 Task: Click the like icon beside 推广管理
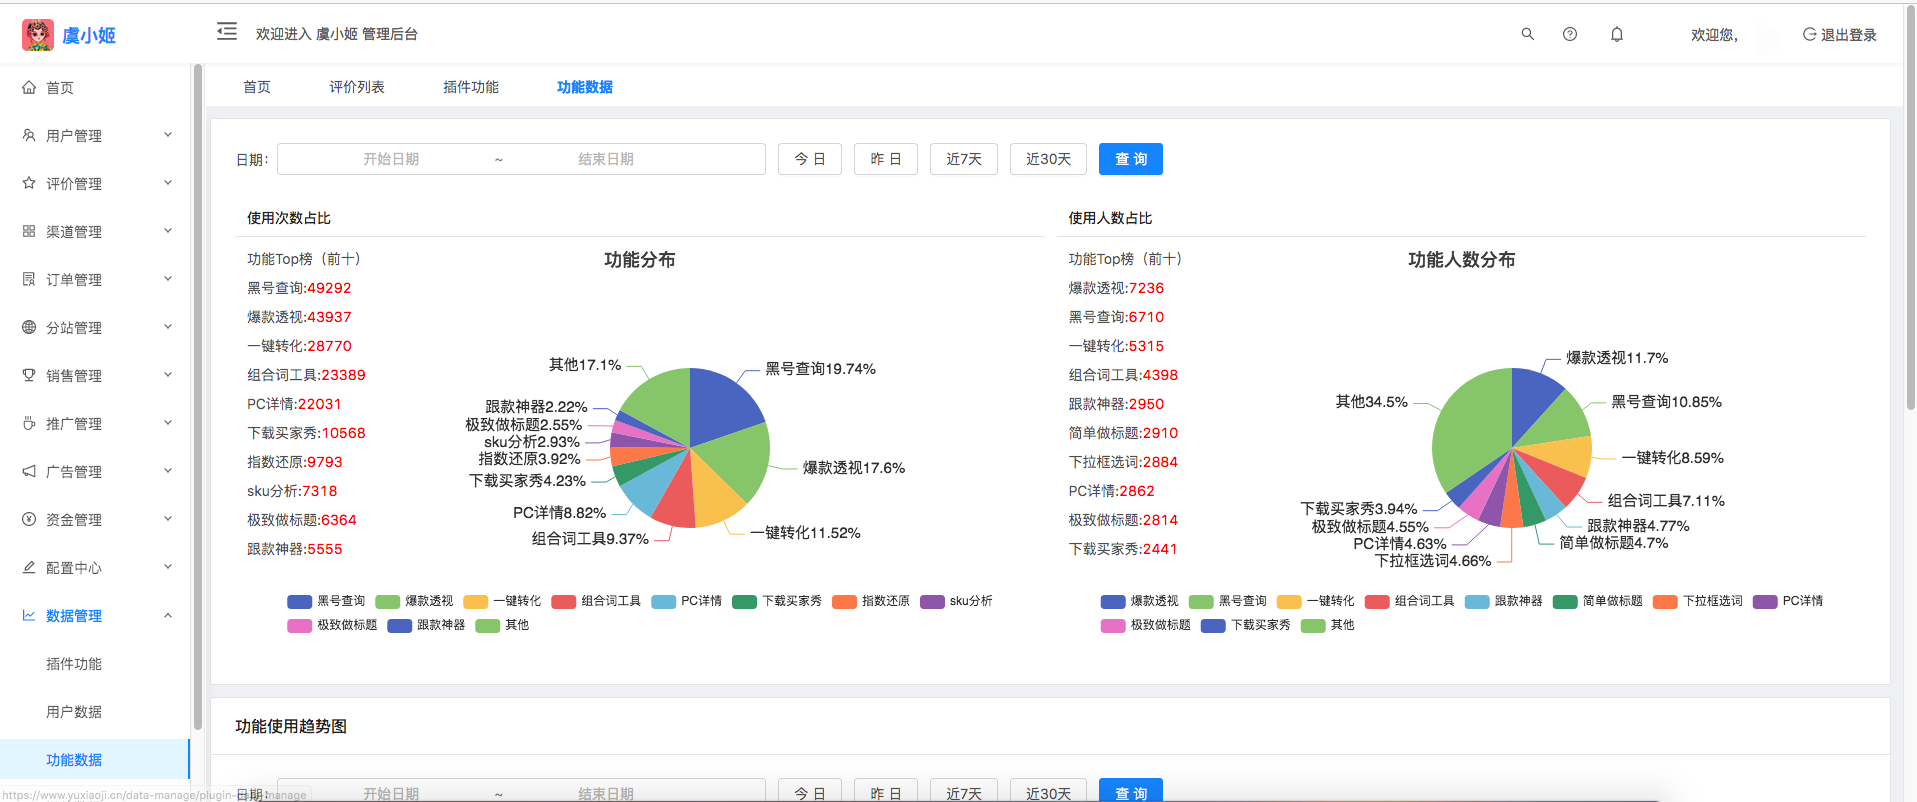(x=29, y=423)
